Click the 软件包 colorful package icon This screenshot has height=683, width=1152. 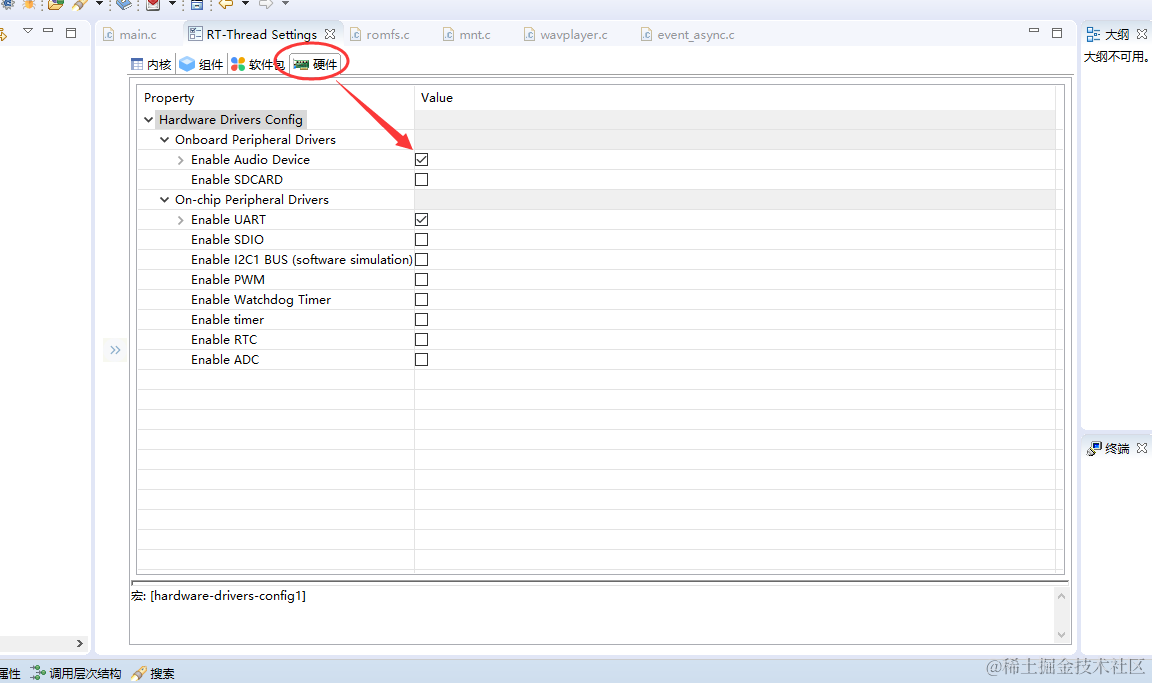pyautogui.click(x=238, y=64)
